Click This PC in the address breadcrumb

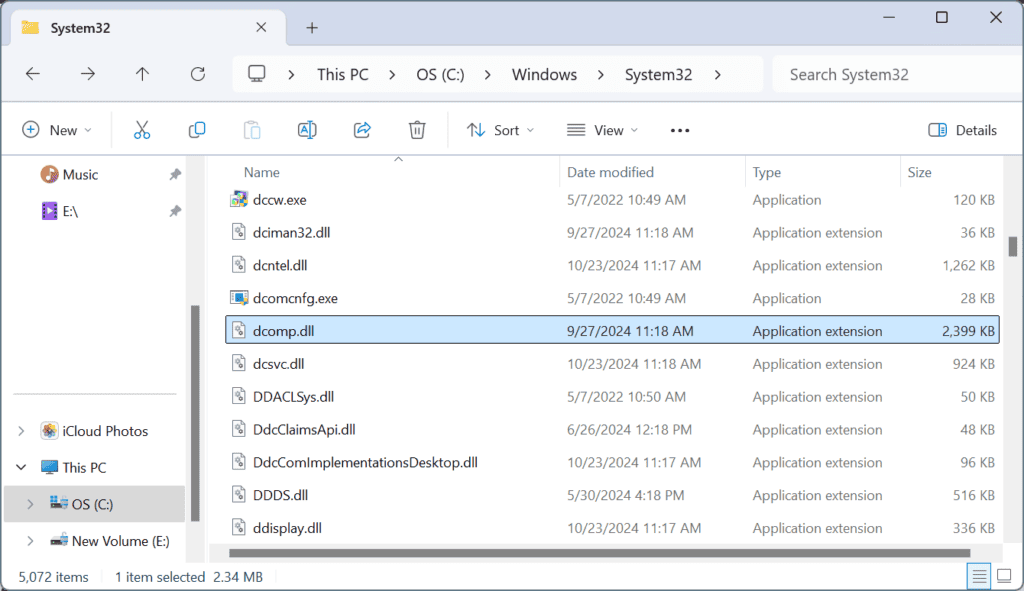pos(343,74)
